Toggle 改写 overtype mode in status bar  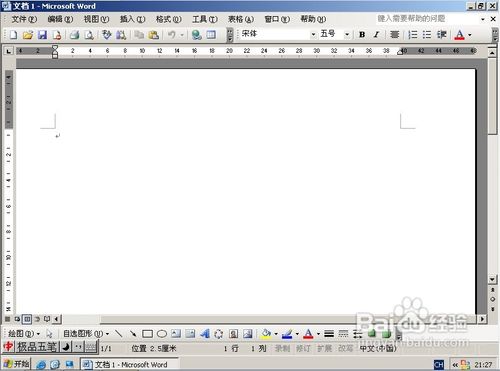pyautogui.click(x=345, y=348)
